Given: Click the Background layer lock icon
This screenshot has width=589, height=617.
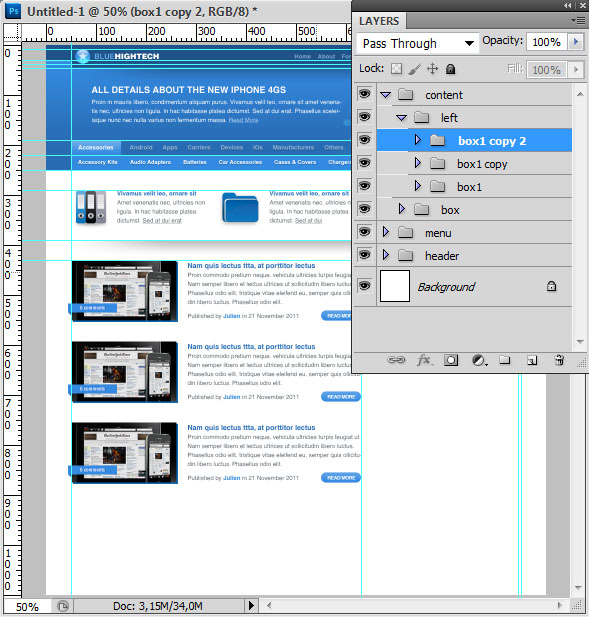Looking at the screenshot, I should [x=551, y=286].
